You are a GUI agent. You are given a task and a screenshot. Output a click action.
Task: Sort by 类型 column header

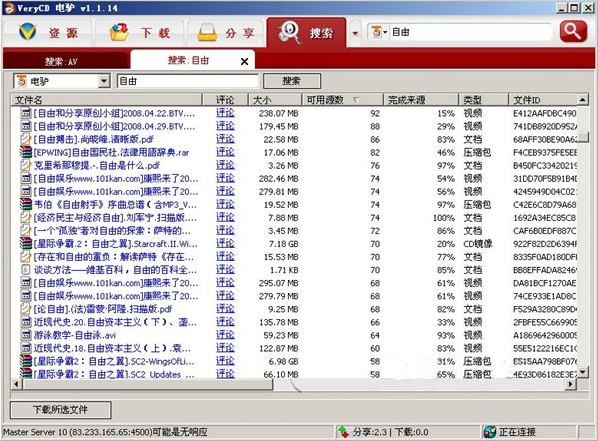coord(484,100)
